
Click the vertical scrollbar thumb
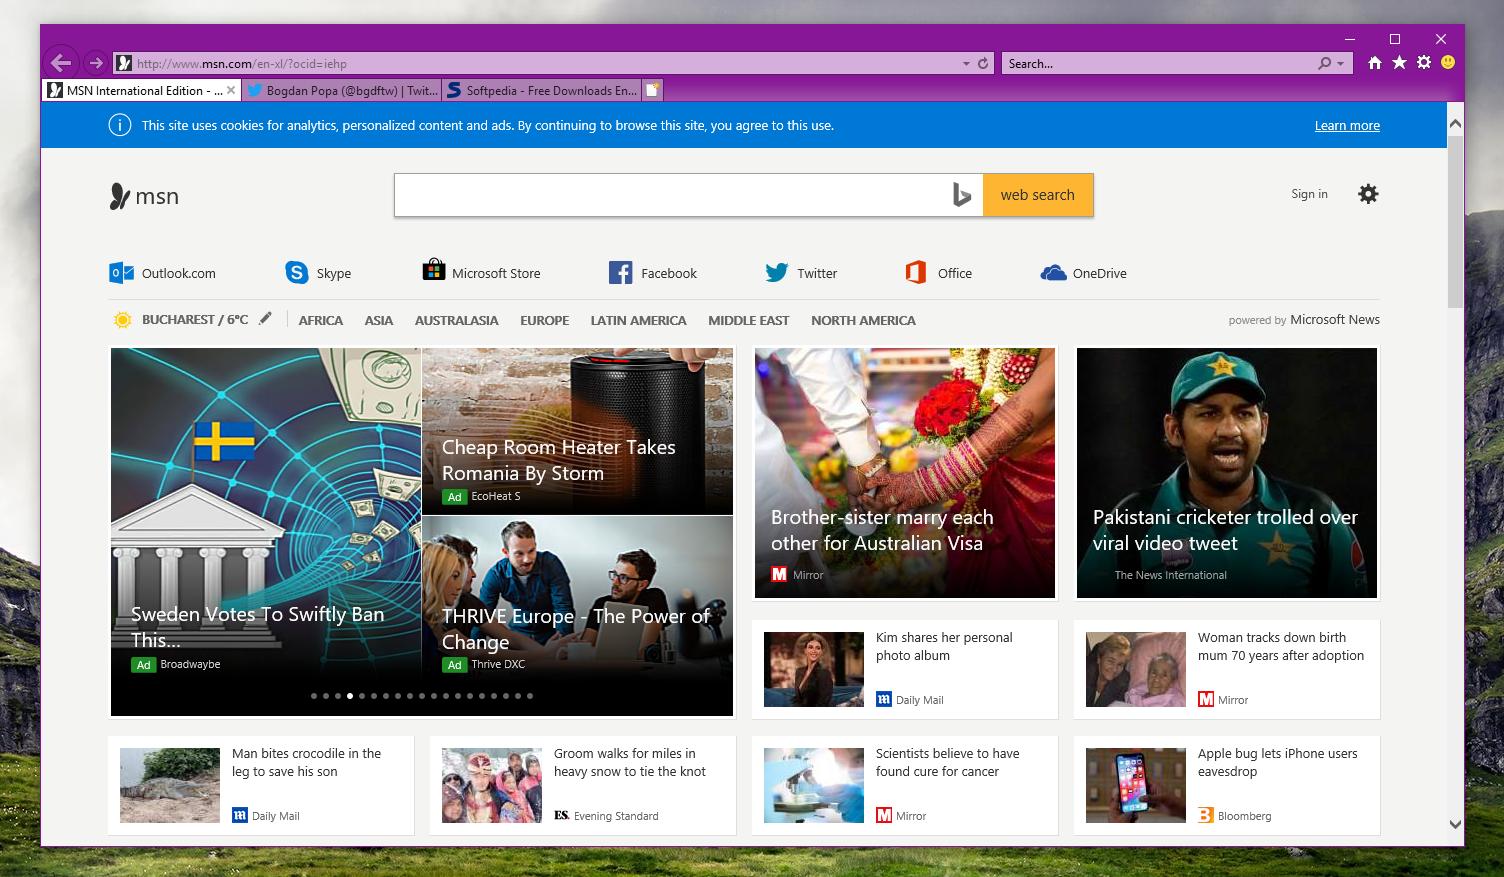coord(1455,222)
